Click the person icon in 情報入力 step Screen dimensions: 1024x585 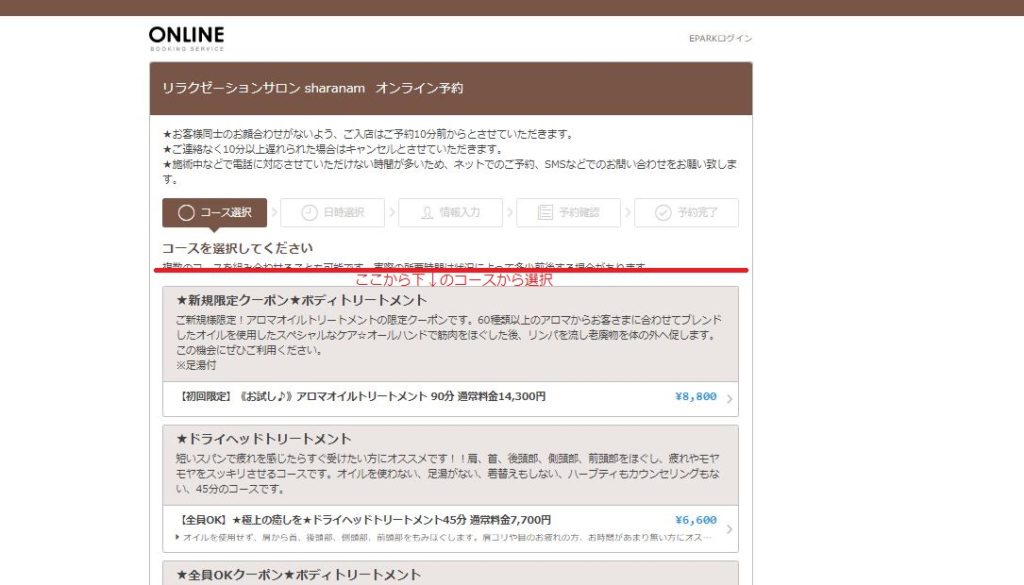427,213
